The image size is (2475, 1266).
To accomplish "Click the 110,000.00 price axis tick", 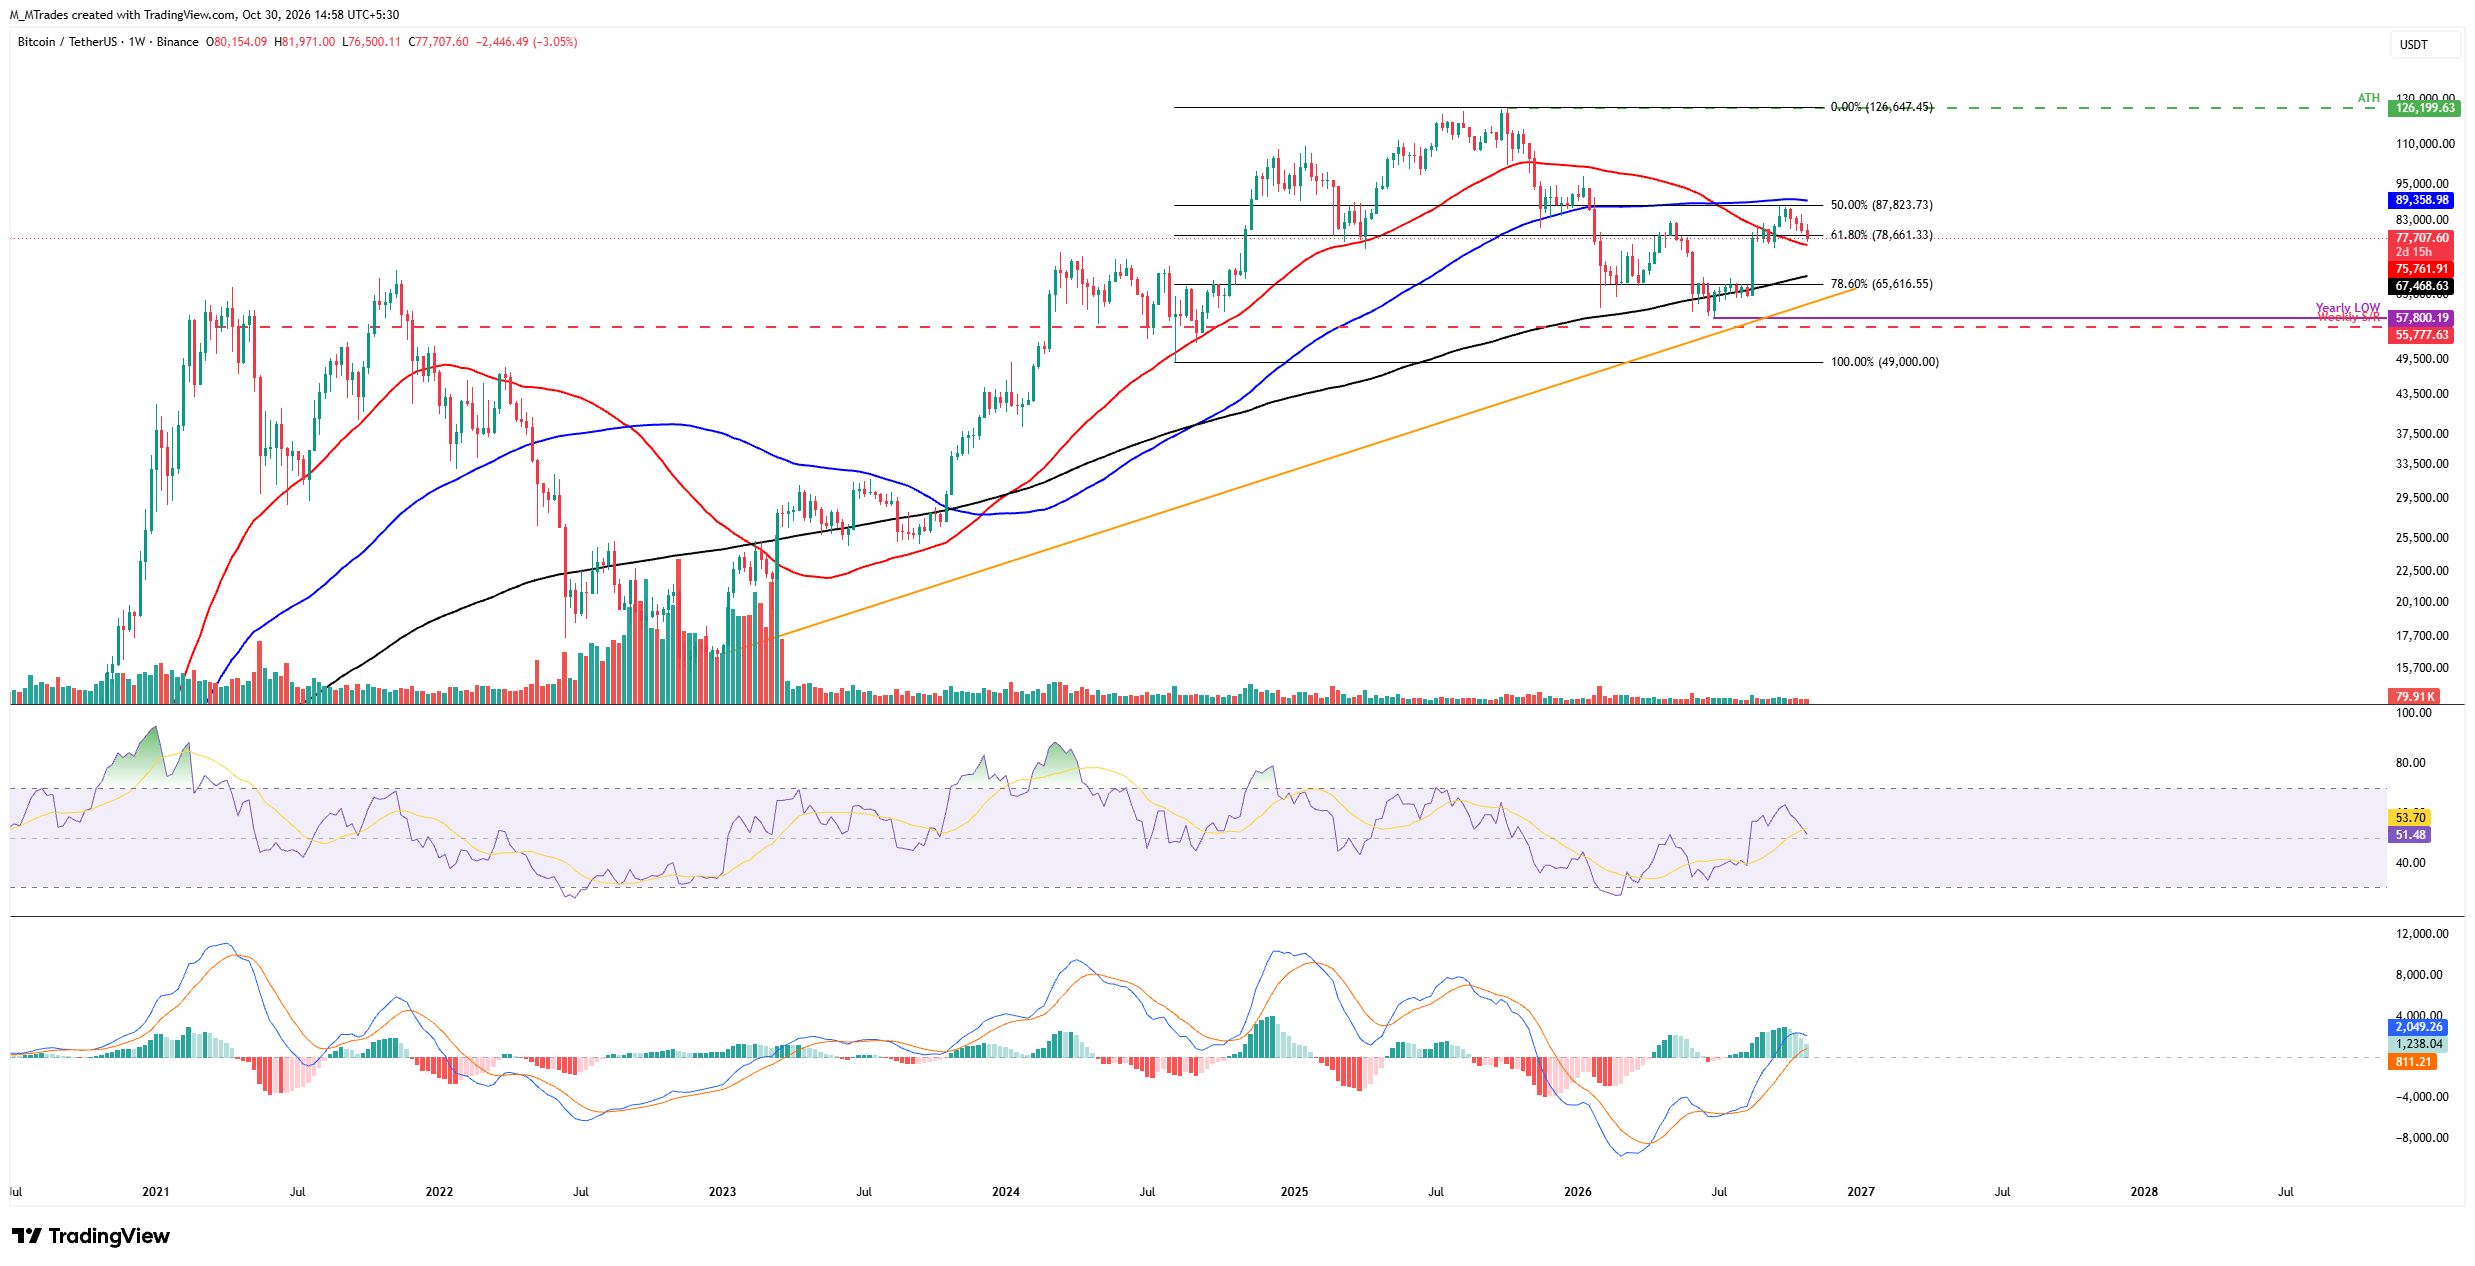I will pos(2425,144).
